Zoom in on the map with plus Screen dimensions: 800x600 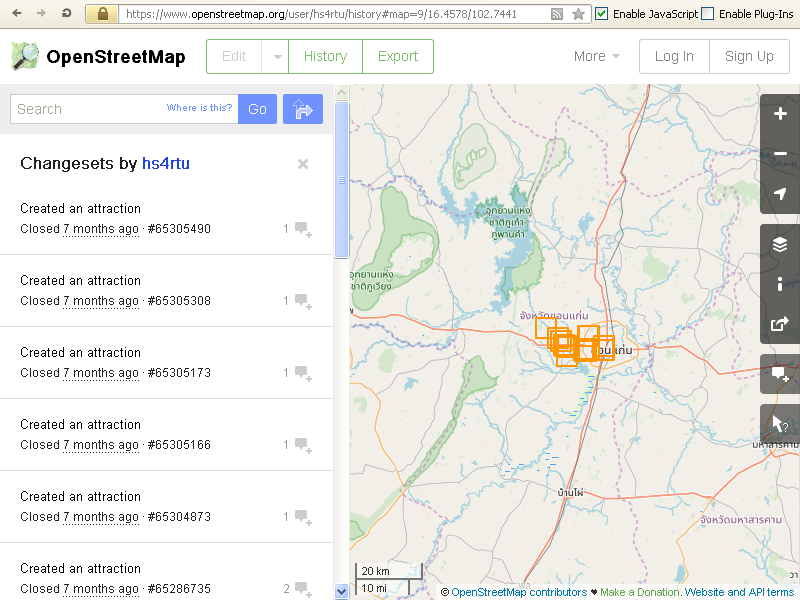780,114
